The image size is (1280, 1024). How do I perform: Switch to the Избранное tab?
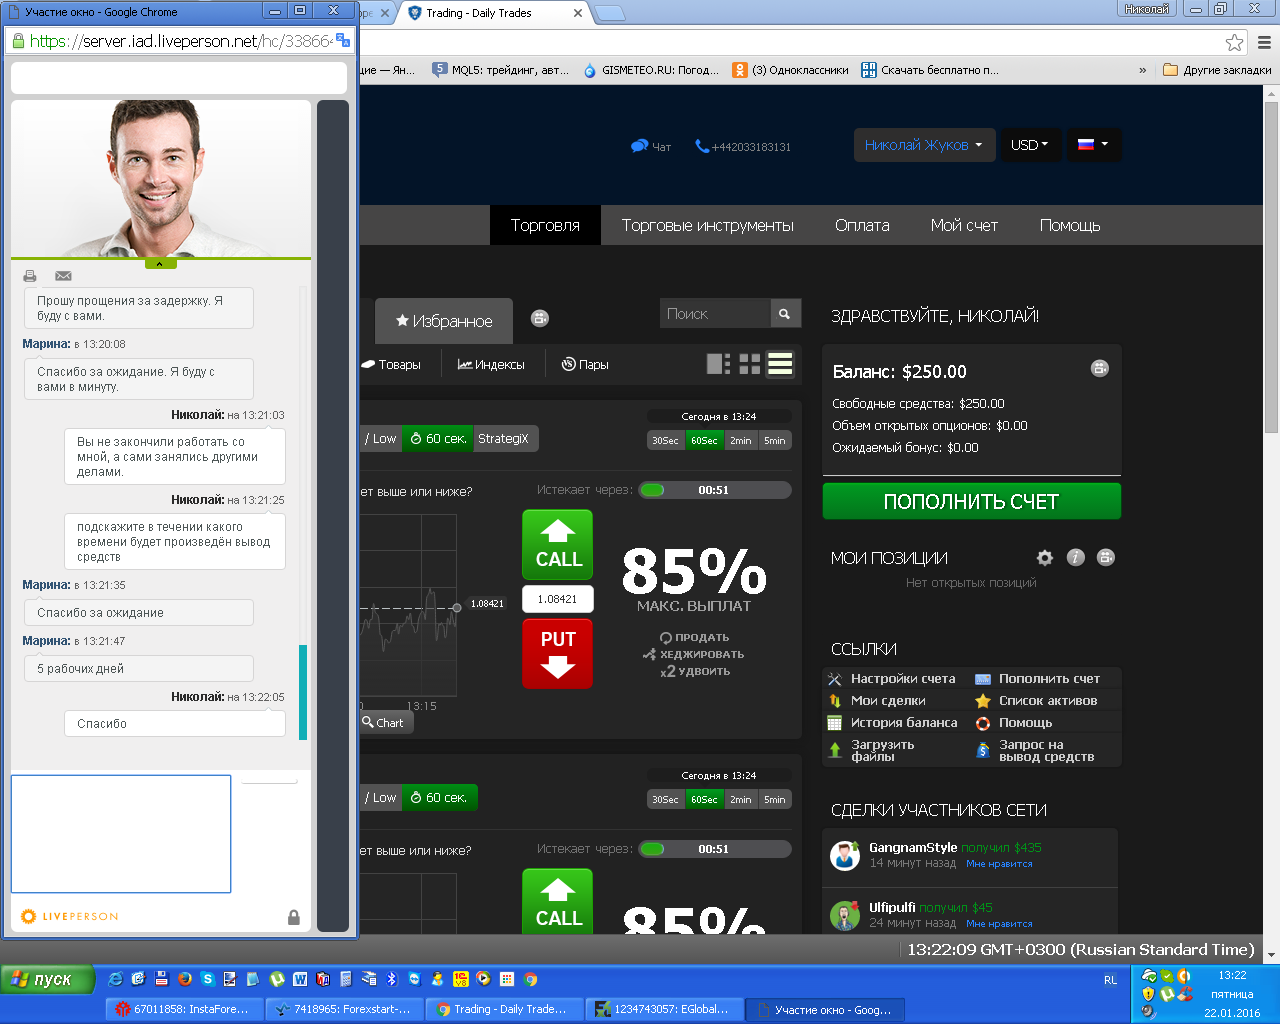(x=444, y=321)
